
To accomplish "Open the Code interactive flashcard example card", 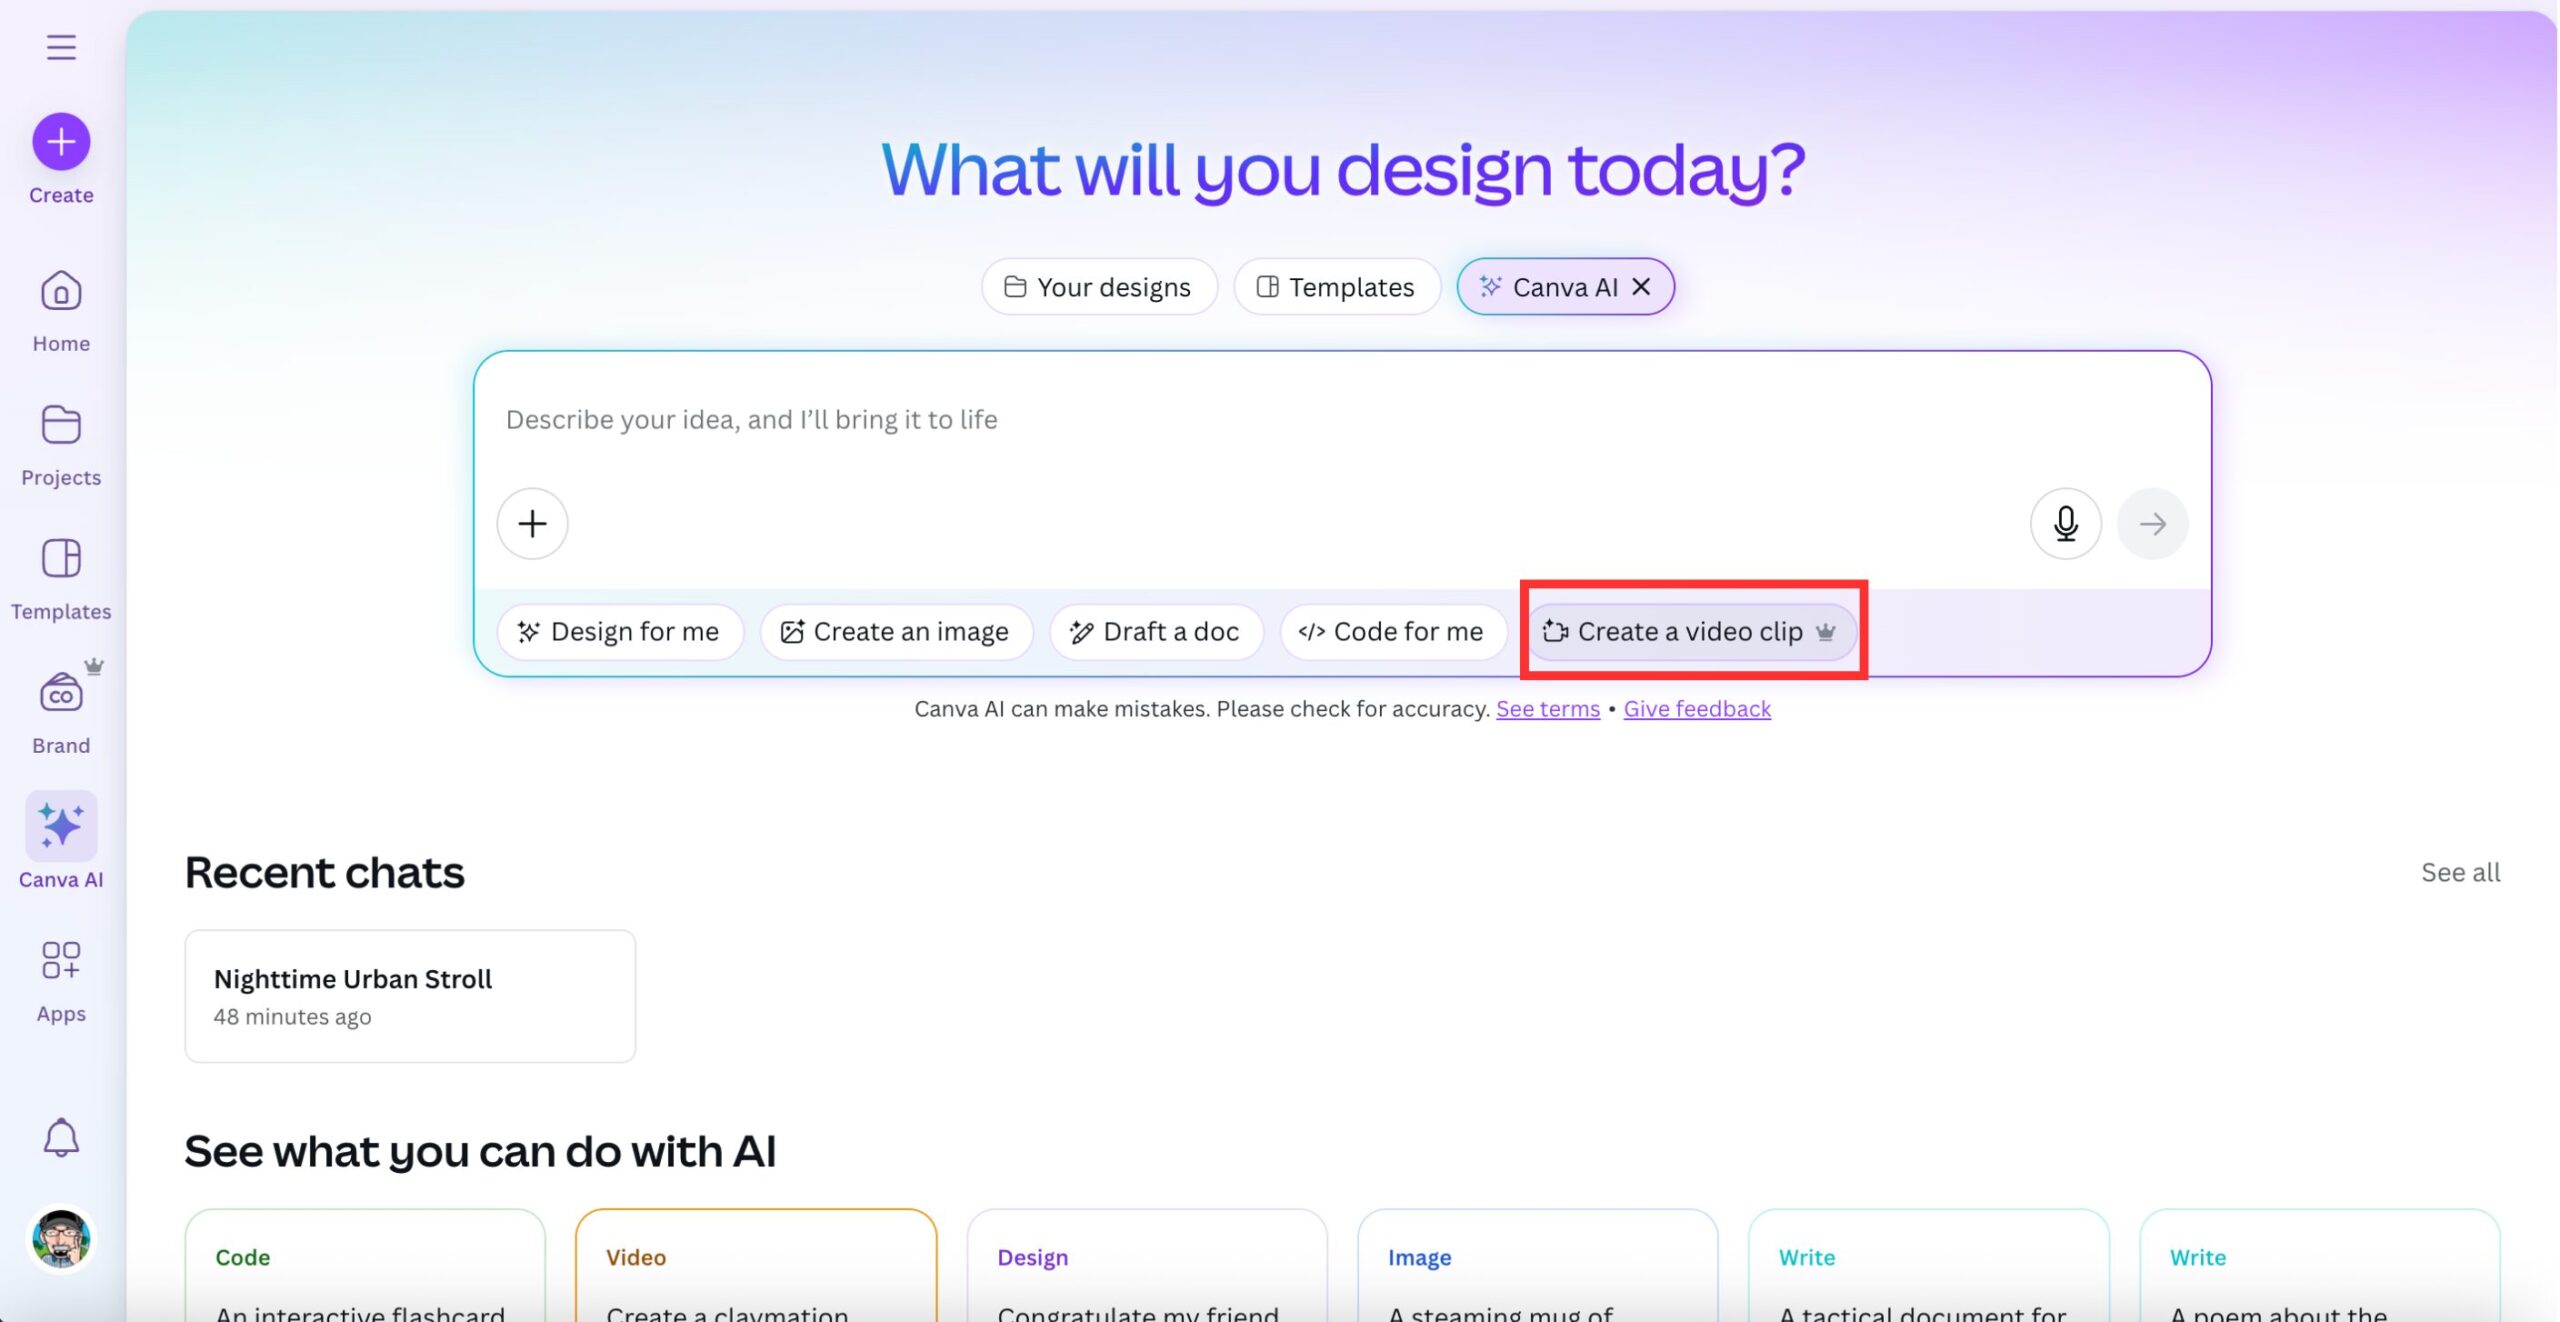I will [365, 1265].
